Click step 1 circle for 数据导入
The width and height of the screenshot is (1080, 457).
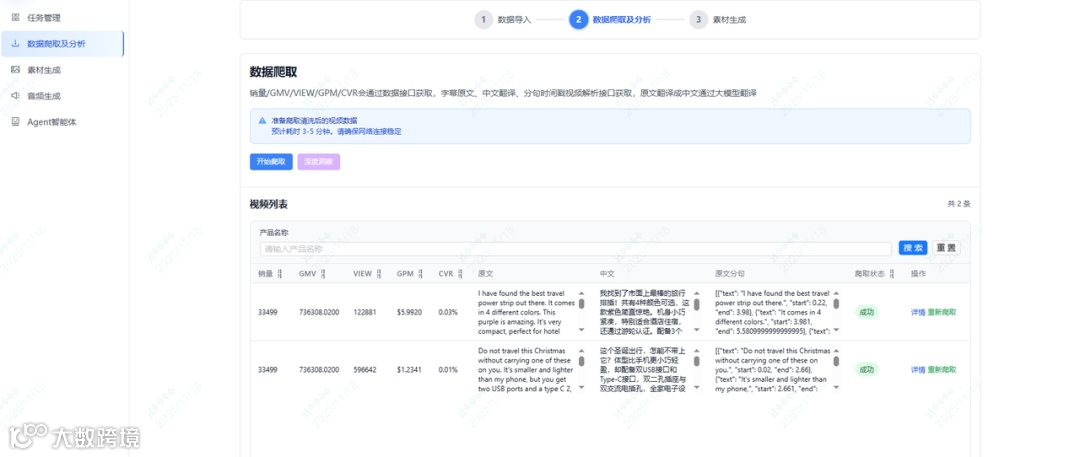[484, 19]
